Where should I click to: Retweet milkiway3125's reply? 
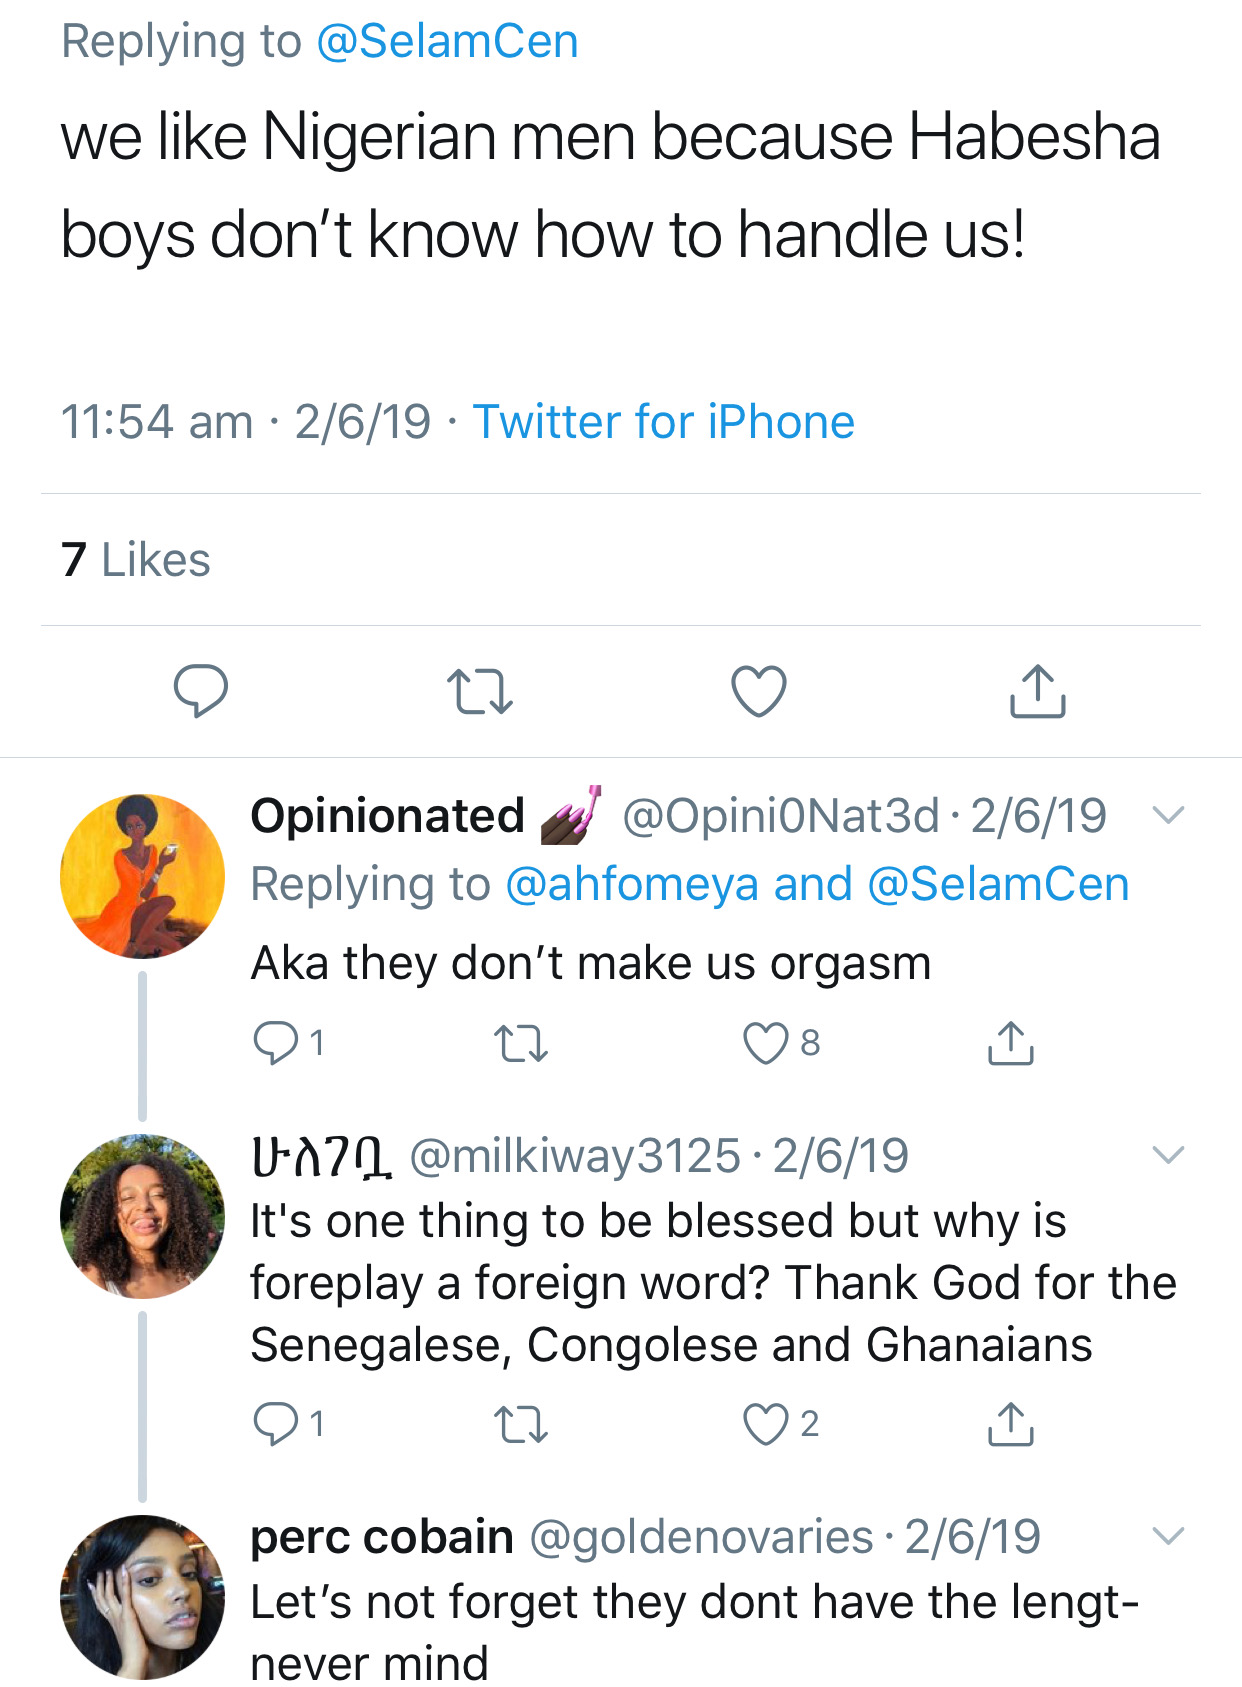[521, 1424]
